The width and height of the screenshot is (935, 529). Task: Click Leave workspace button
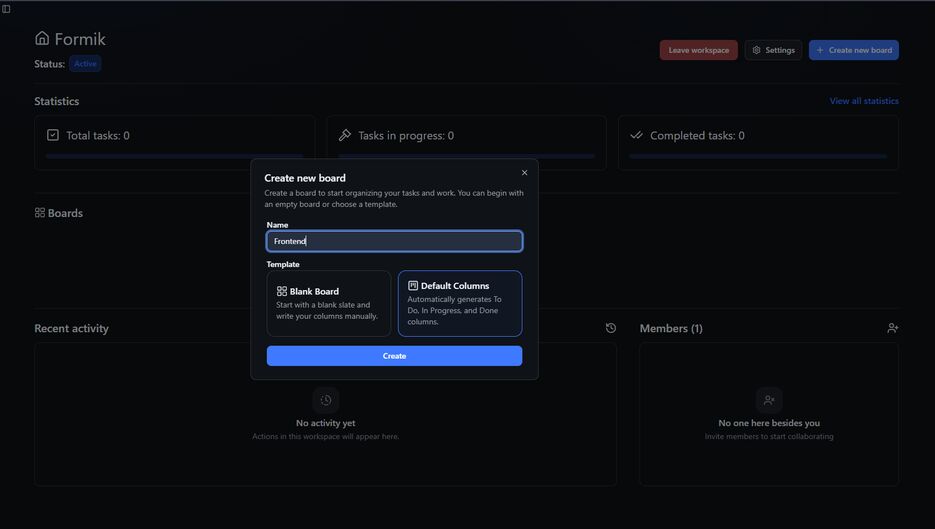pos(698,50)
